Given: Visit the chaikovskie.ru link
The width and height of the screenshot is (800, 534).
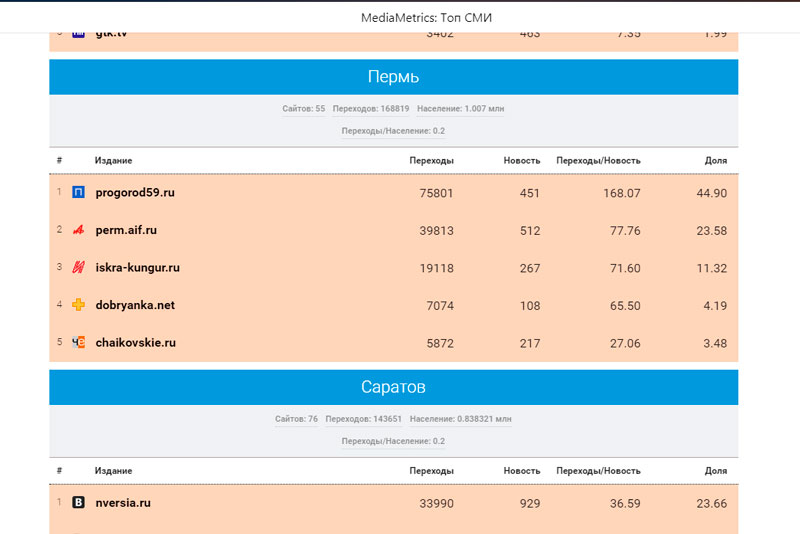Looking at the screenshot, I should [136, 343].
